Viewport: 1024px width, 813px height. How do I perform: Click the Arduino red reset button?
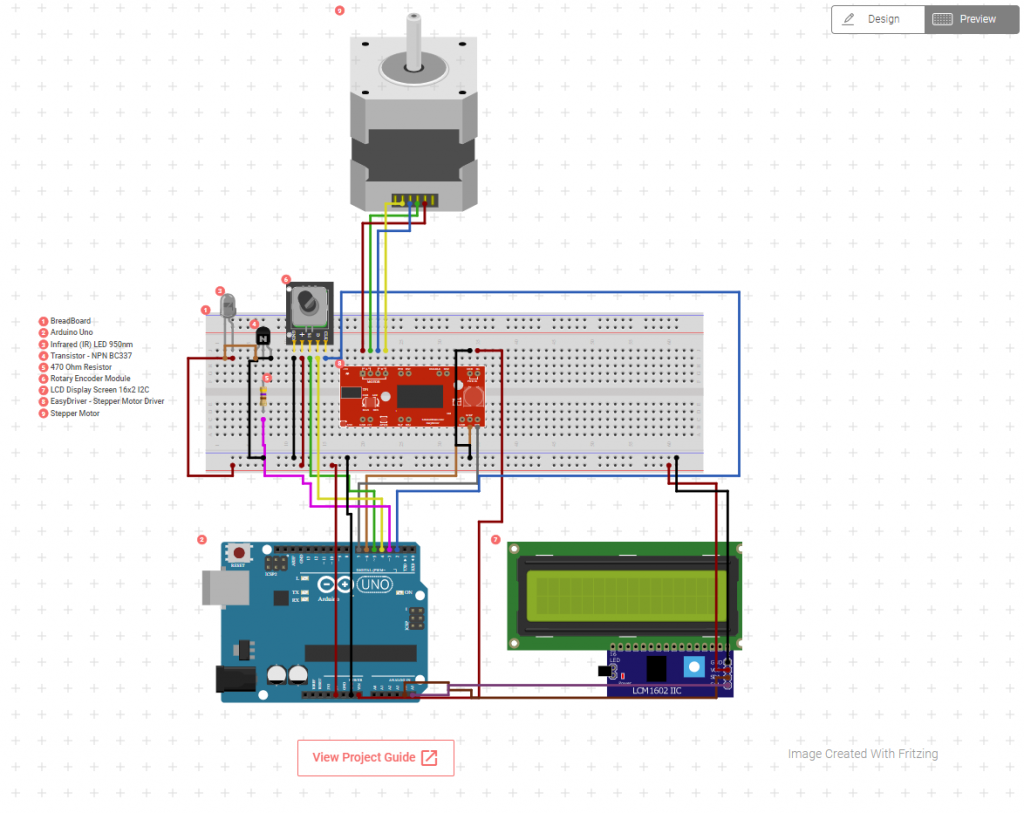pyautogui.click(x=239, y=553)
